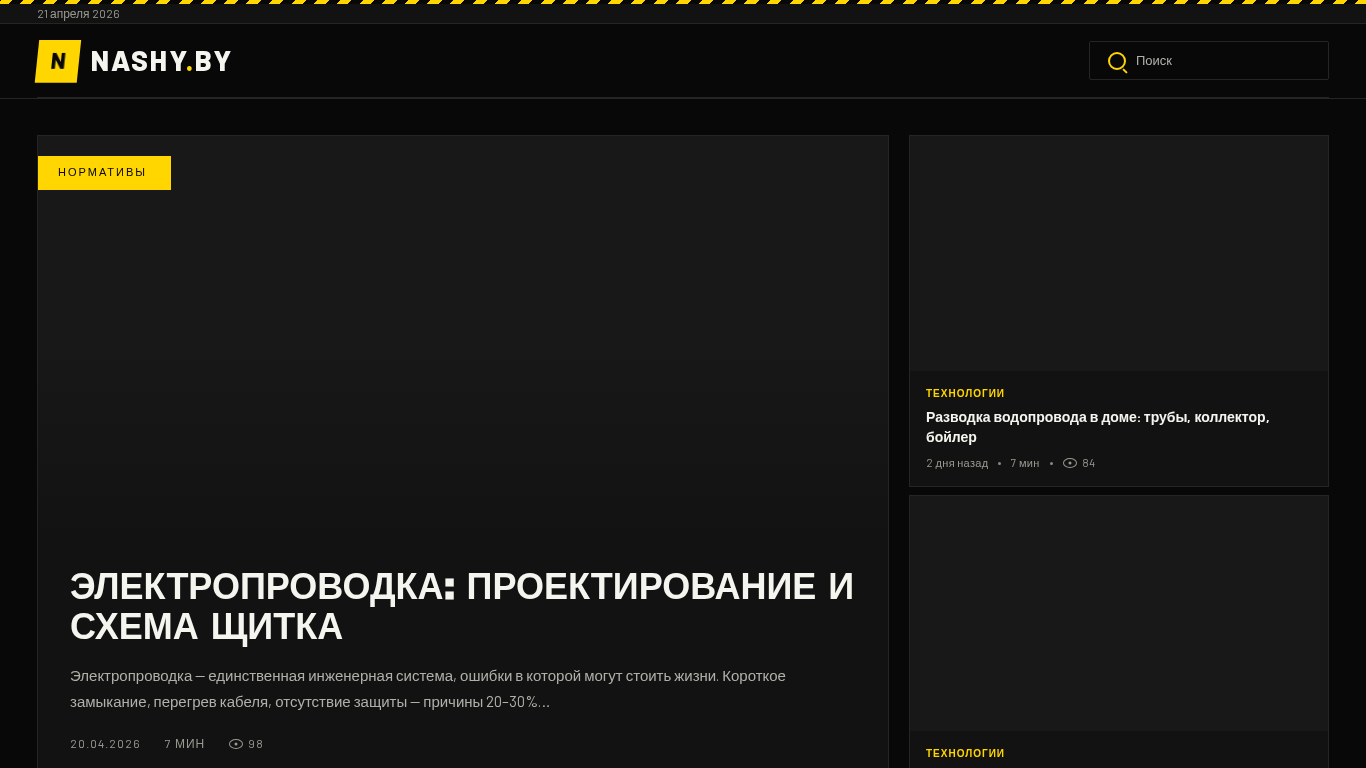Click the 20.04.2026 publication date
The width and height of the screenshot is (1366, 768).
(x=105, y=744)
